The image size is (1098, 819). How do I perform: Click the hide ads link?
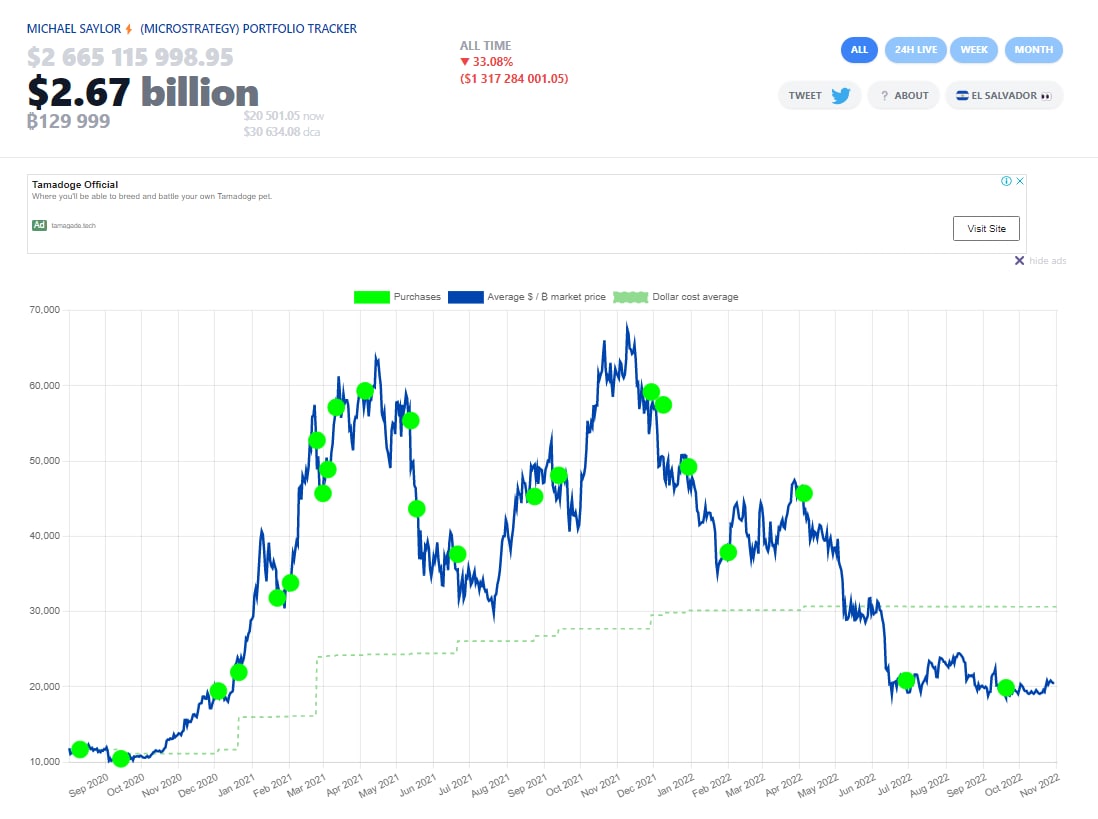point(1048,260)
